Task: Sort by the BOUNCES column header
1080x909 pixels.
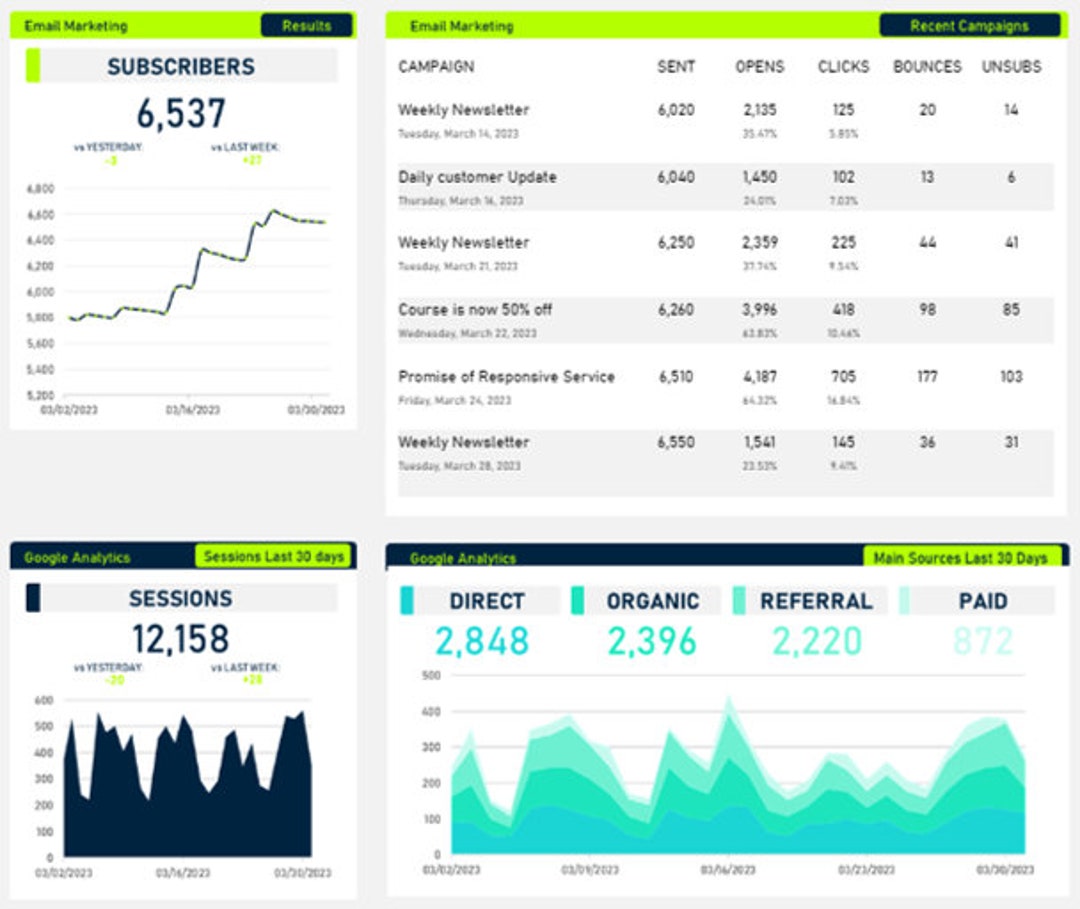Action: pyautogui.click(x=927, y=67)
